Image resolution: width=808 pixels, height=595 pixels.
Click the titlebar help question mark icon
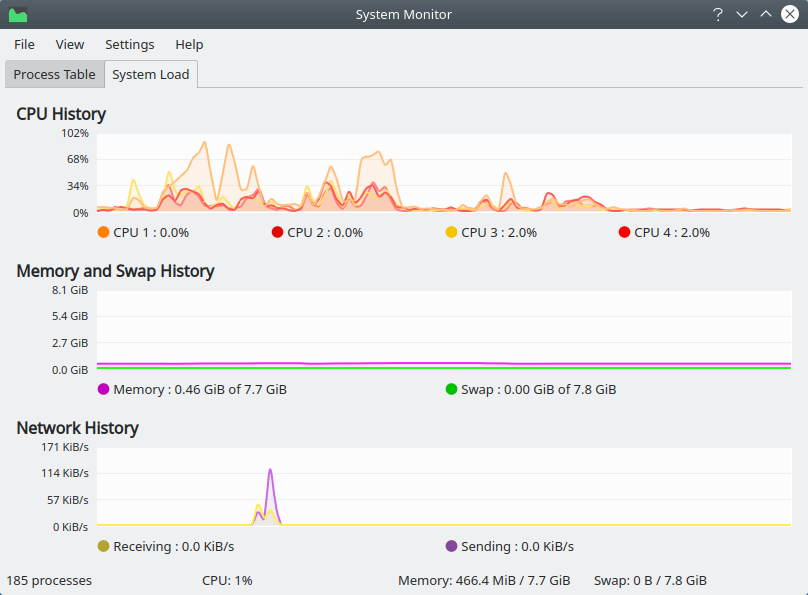click(x=717, y=15)
